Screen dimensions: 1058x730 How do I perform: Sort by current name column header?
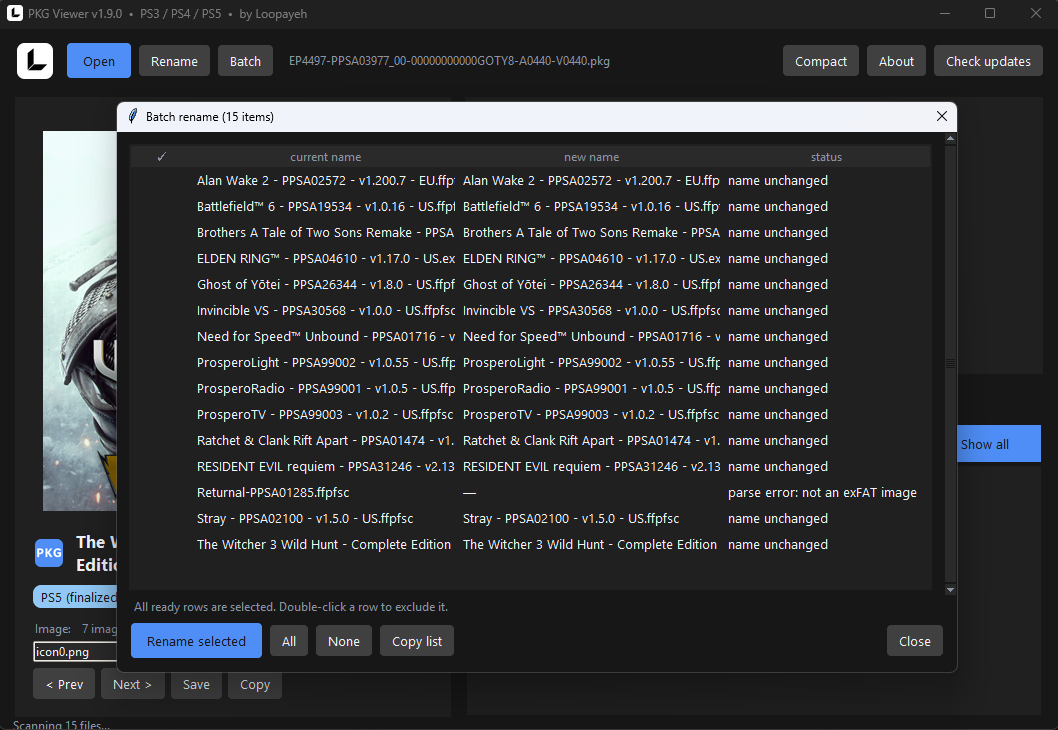pyautogui.click(x=325, y=157)
